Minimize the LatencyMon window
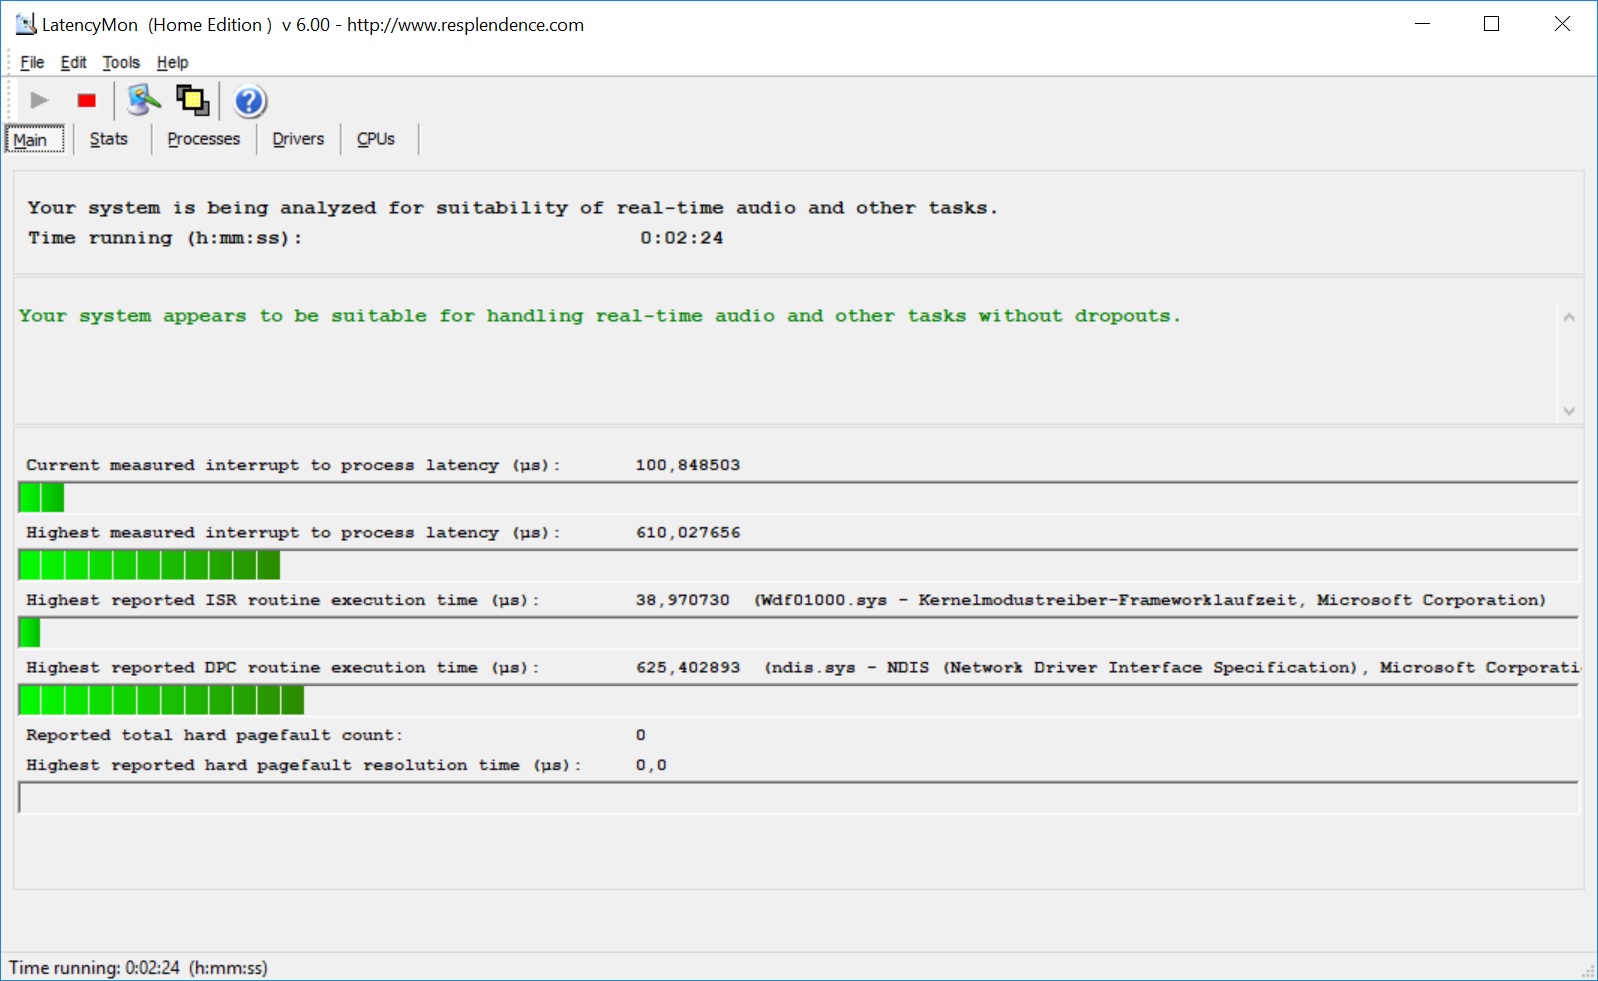Viewport: 1598px width, 981px height. coord(1423,24)
